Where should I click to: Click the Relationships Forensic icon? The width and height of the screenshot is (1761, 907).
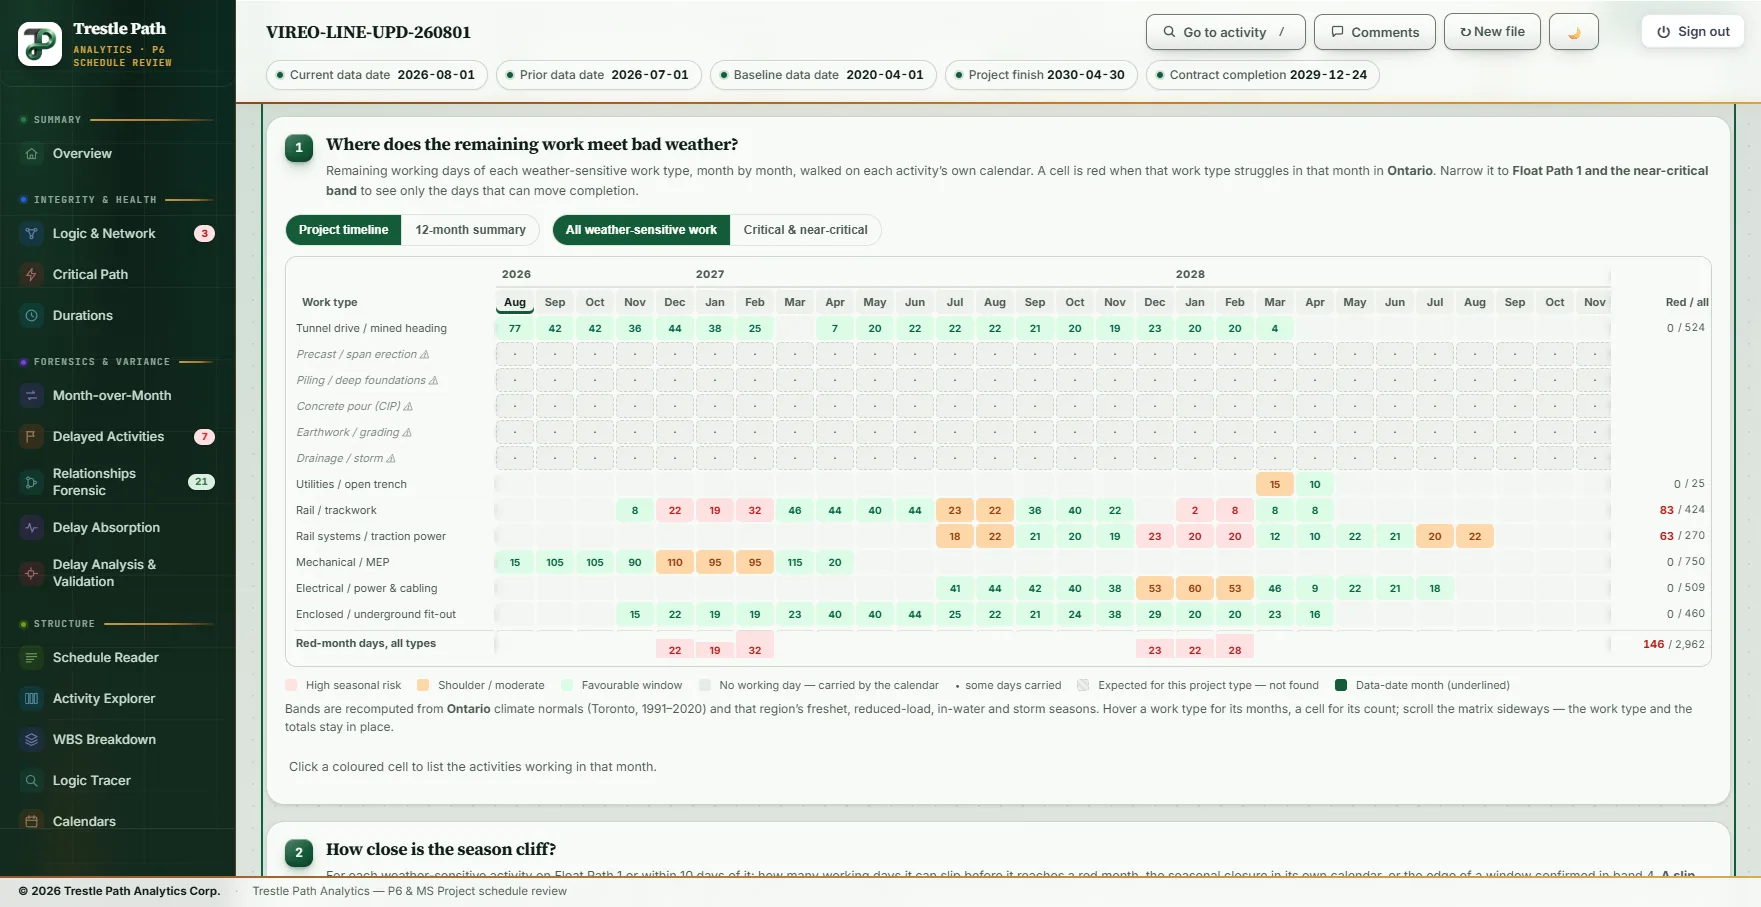coord(32,482)
